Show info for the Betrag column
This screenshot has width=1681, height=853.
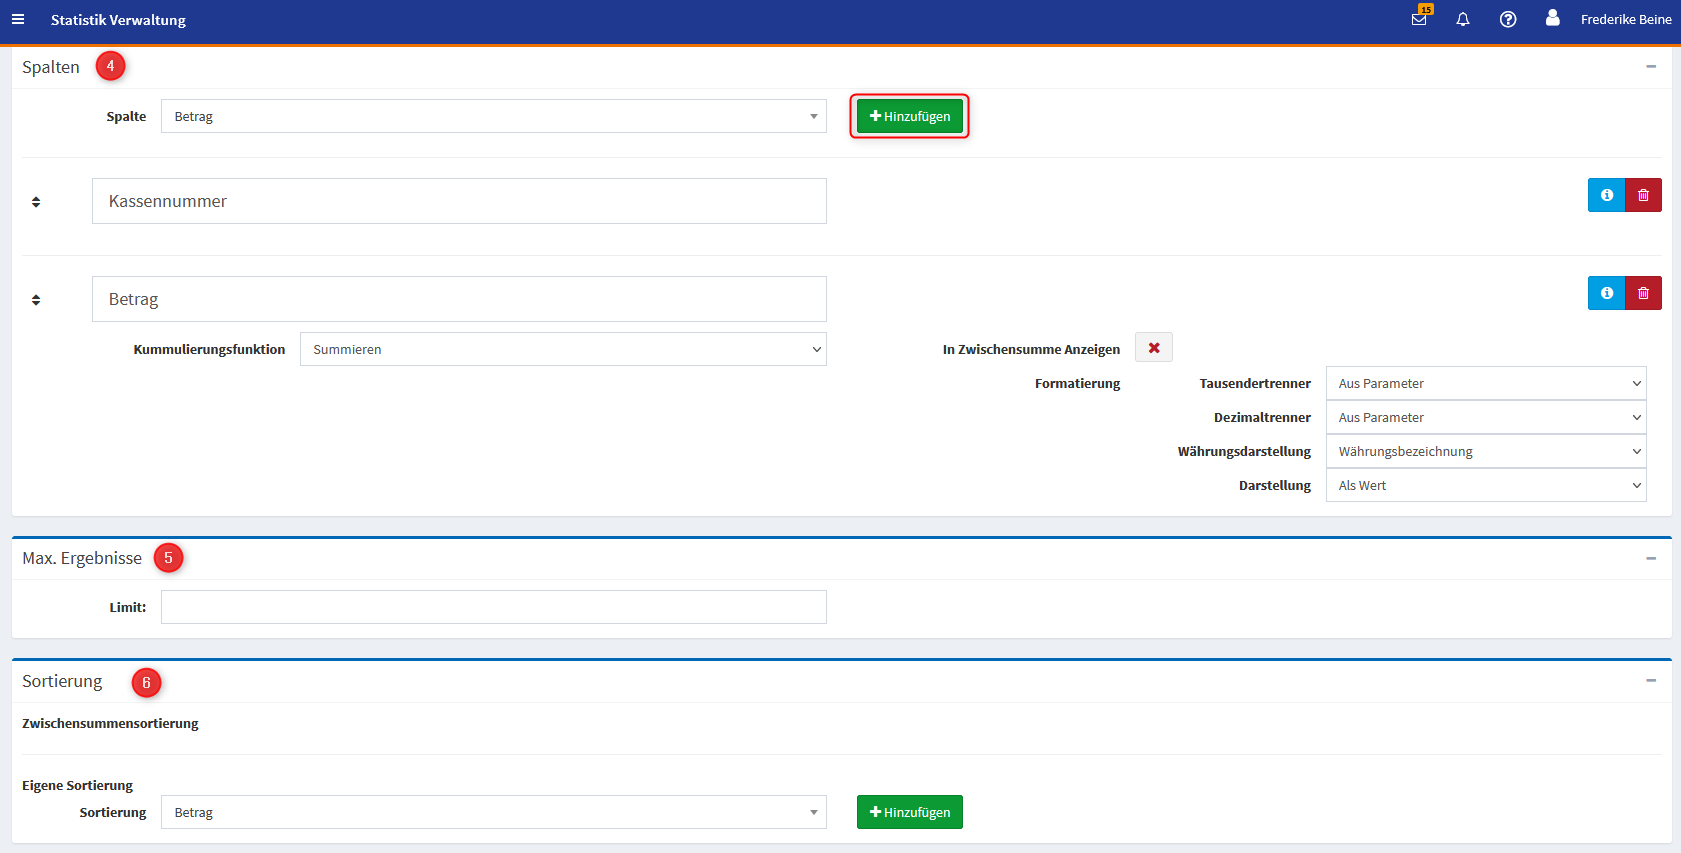(x=1606, y=293)
